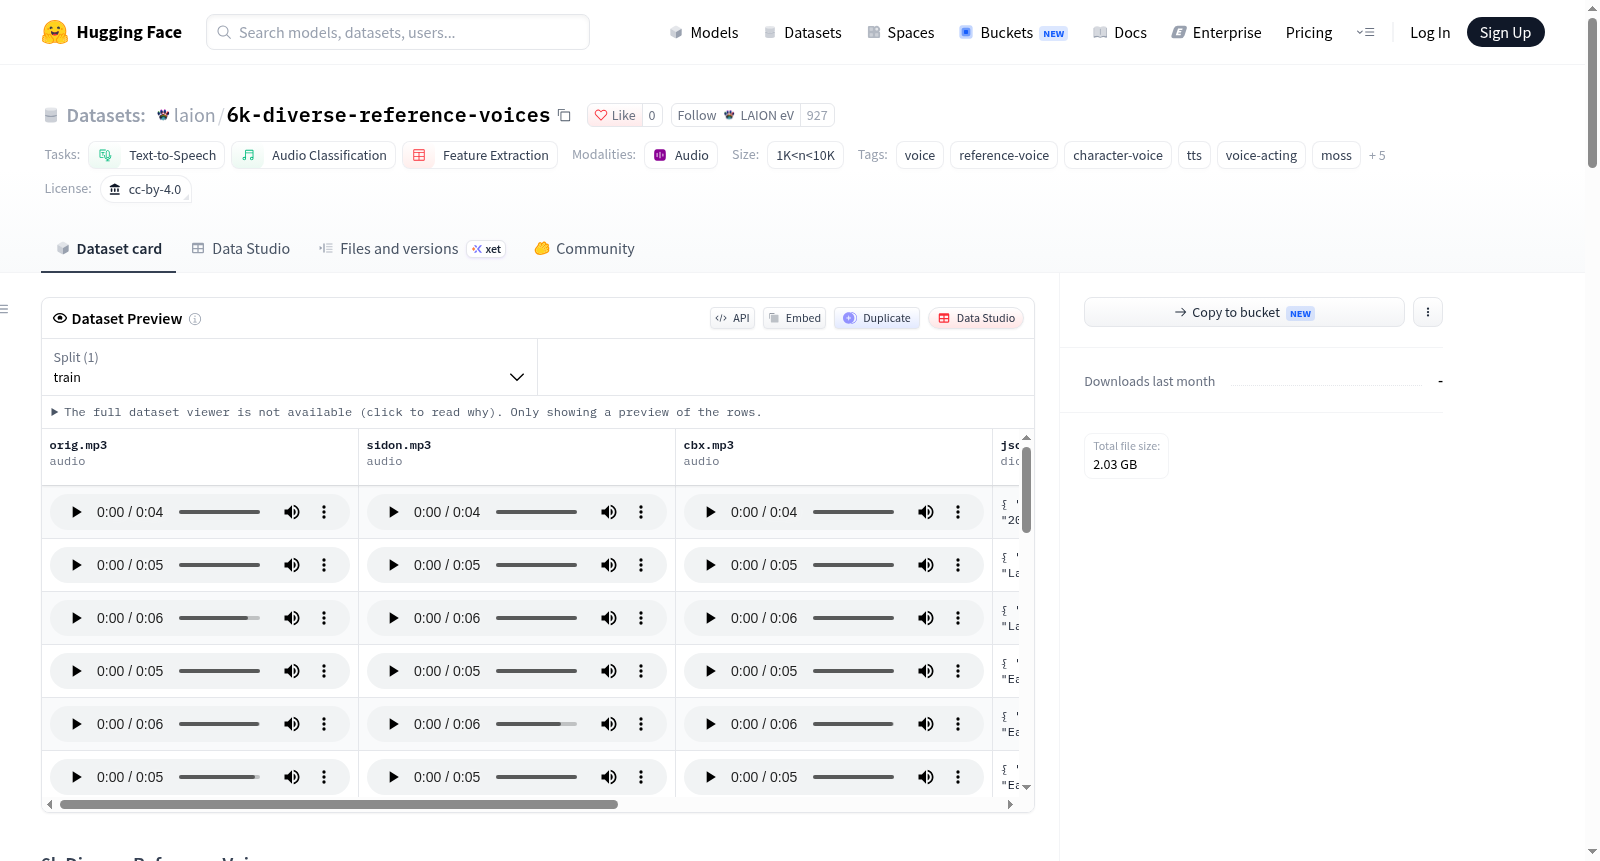Open the Audio Classification task tag
Screen dimensions: 1600x861
[314, 155]
